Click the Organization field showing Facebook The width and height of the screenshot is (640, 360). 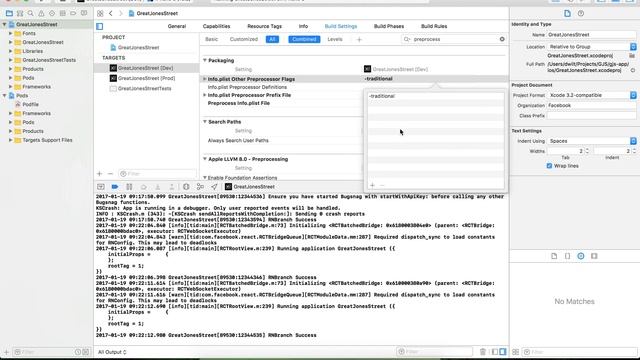(x=591, y=105)
